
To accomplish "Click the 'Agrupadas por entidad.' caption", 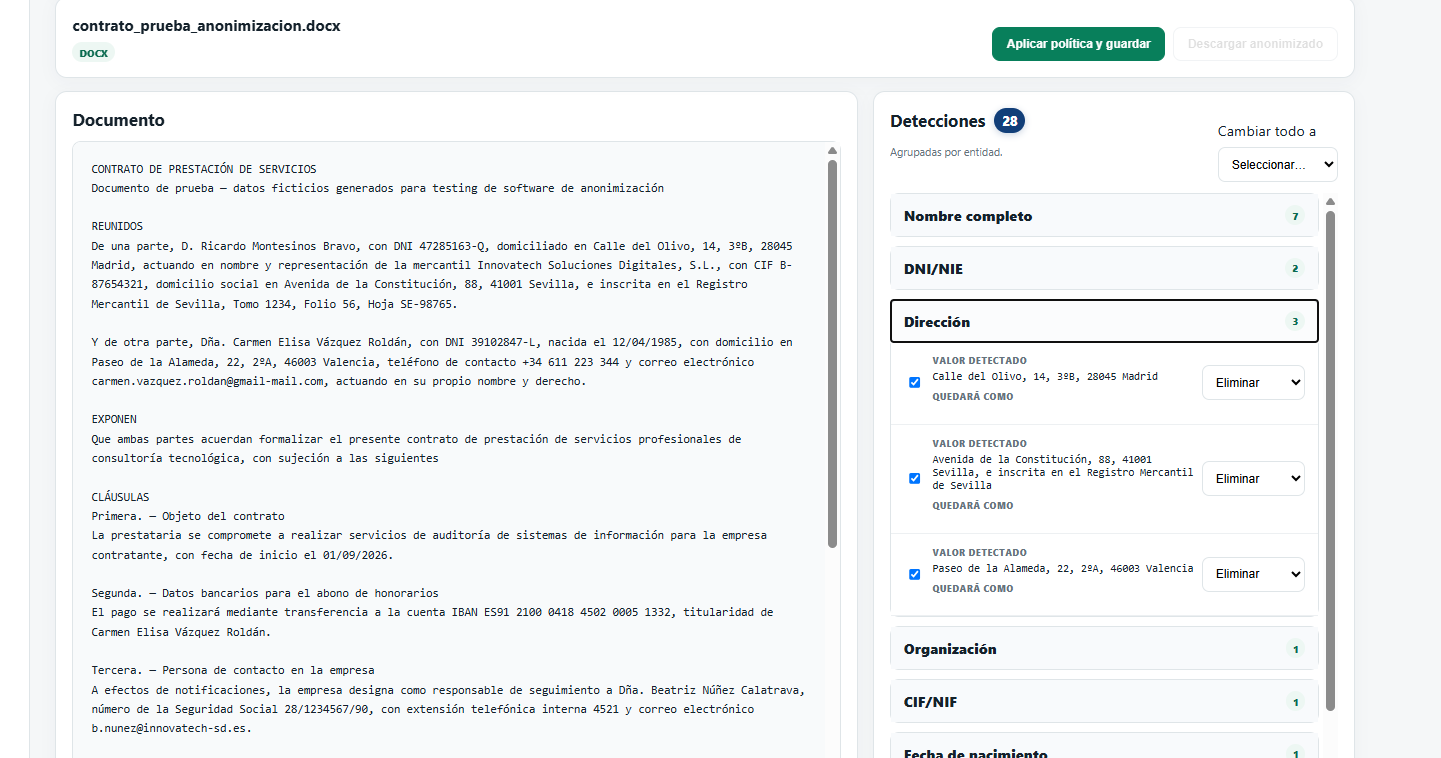I will tap(946, 153).
